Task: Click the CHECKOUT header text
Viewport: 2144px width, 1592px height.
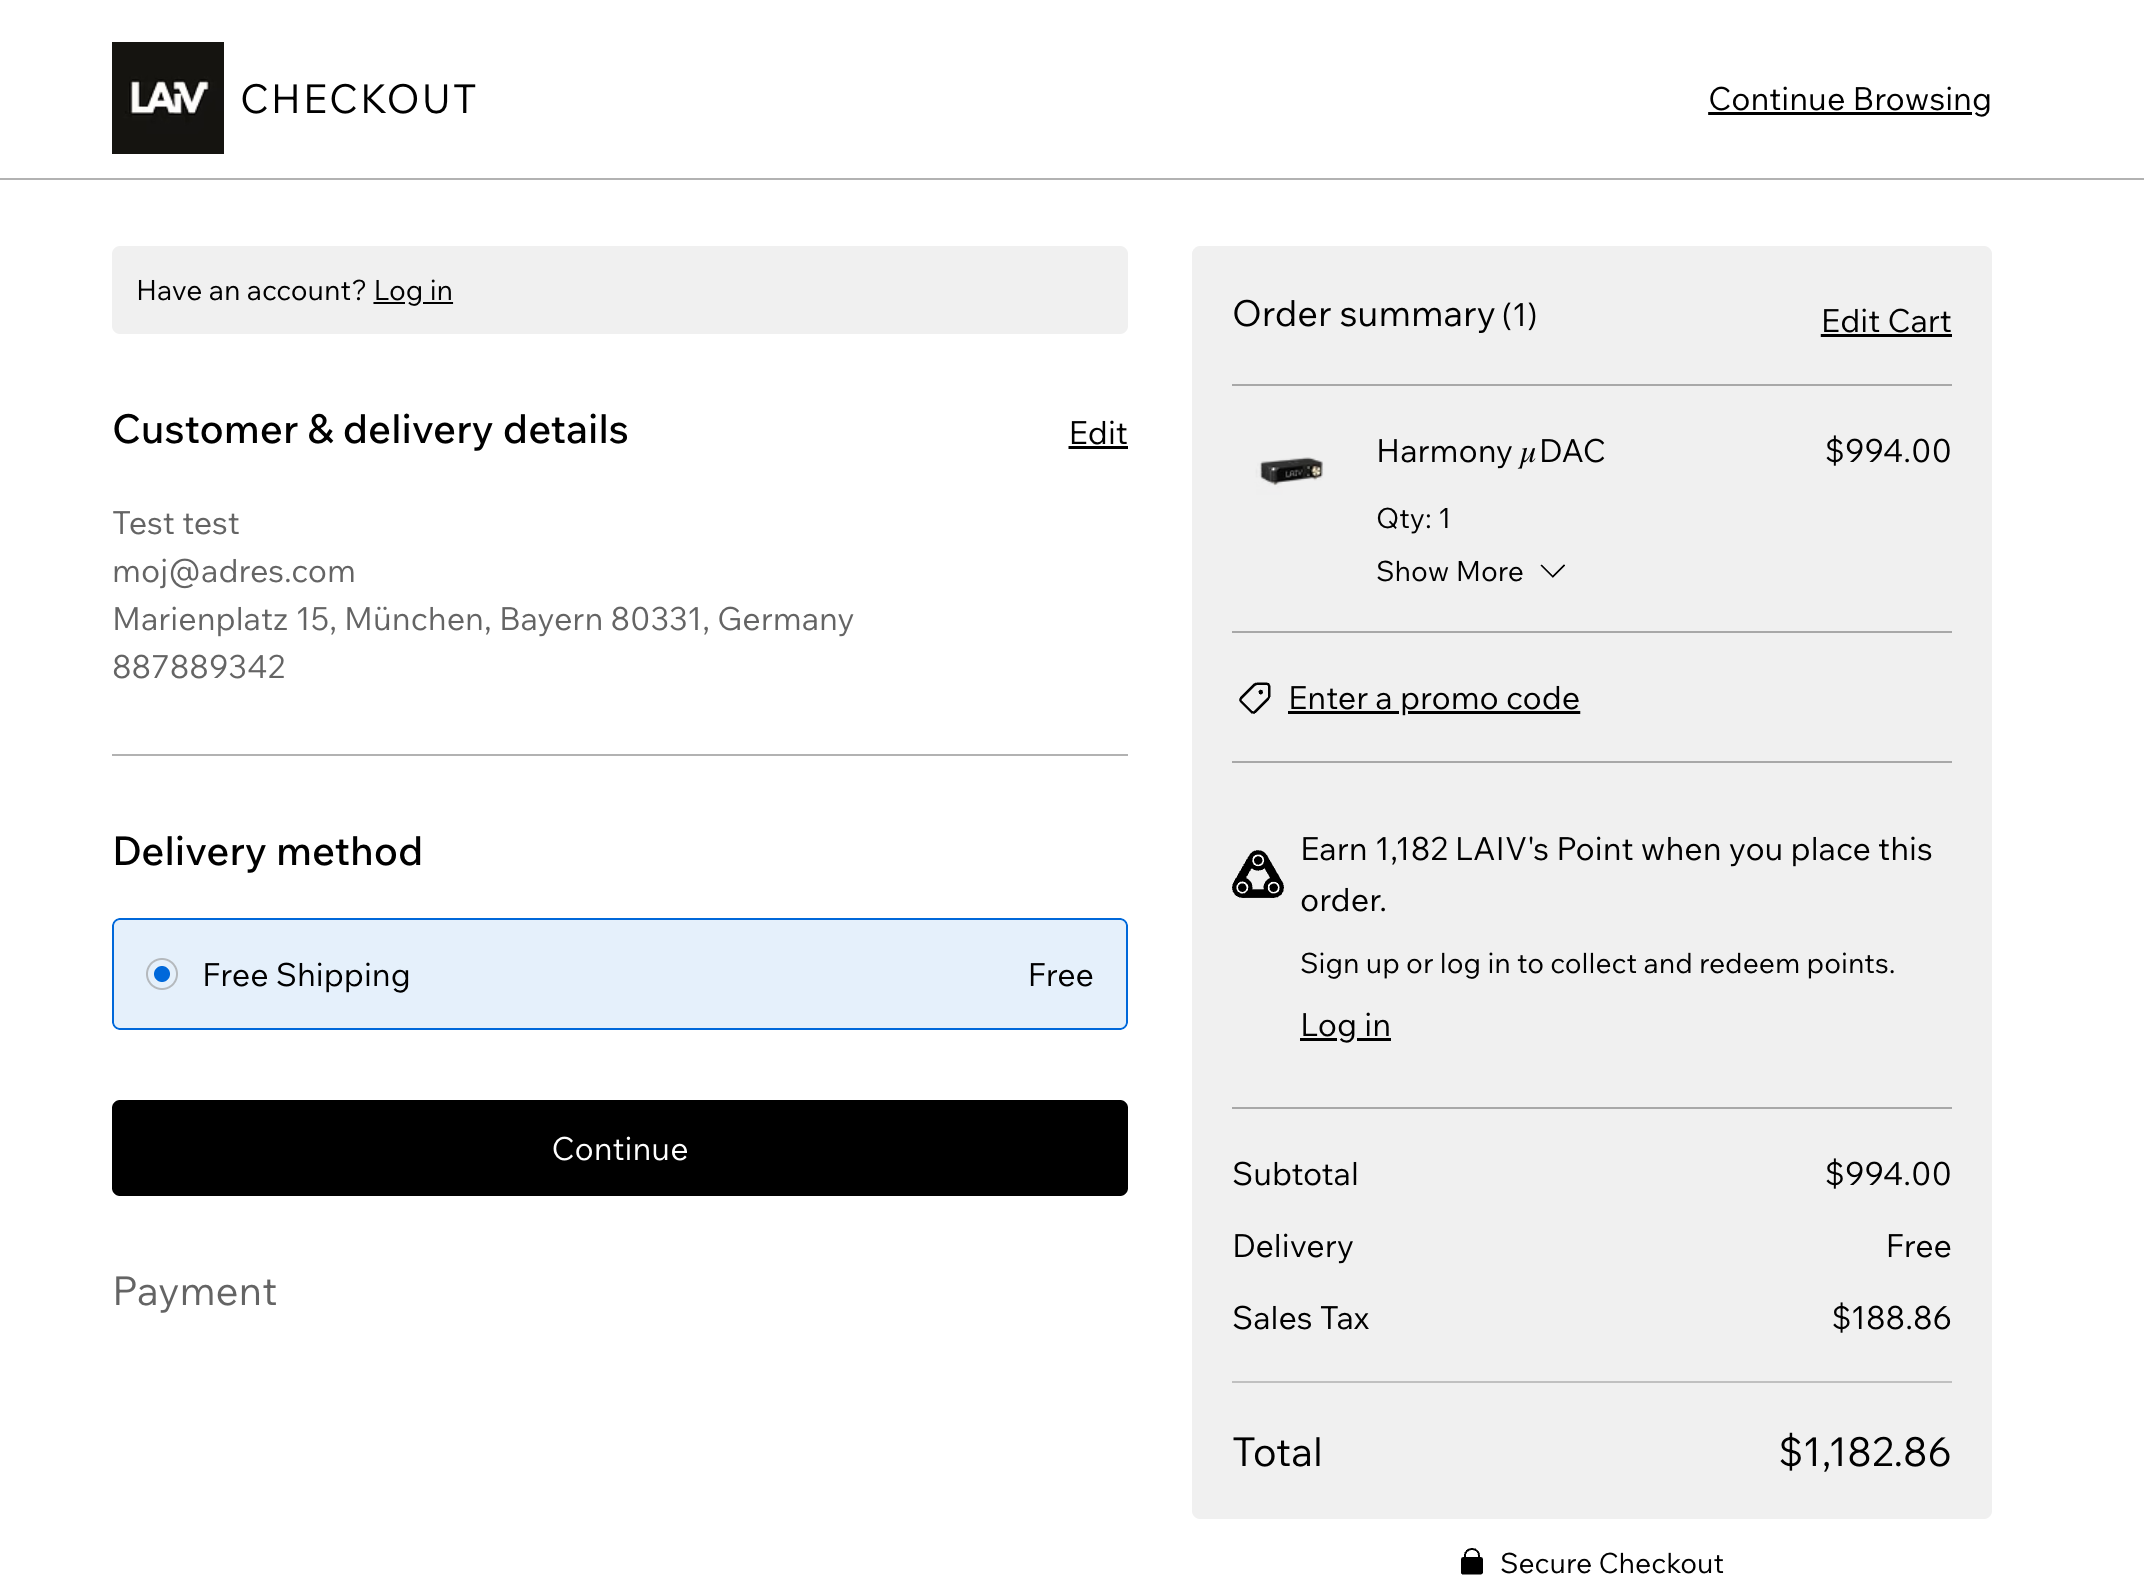Action: pyautogui.click(x=358, y=99)
